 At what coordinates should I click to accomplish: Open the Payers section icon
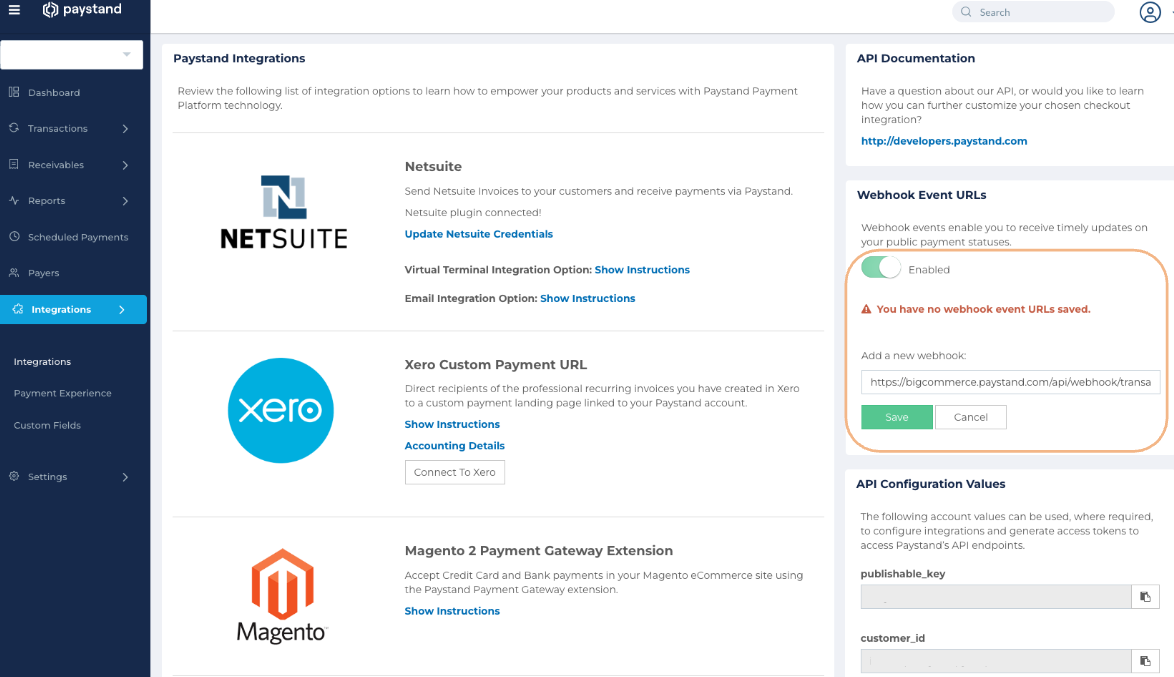pyautogui.click(x=13, y=272)
